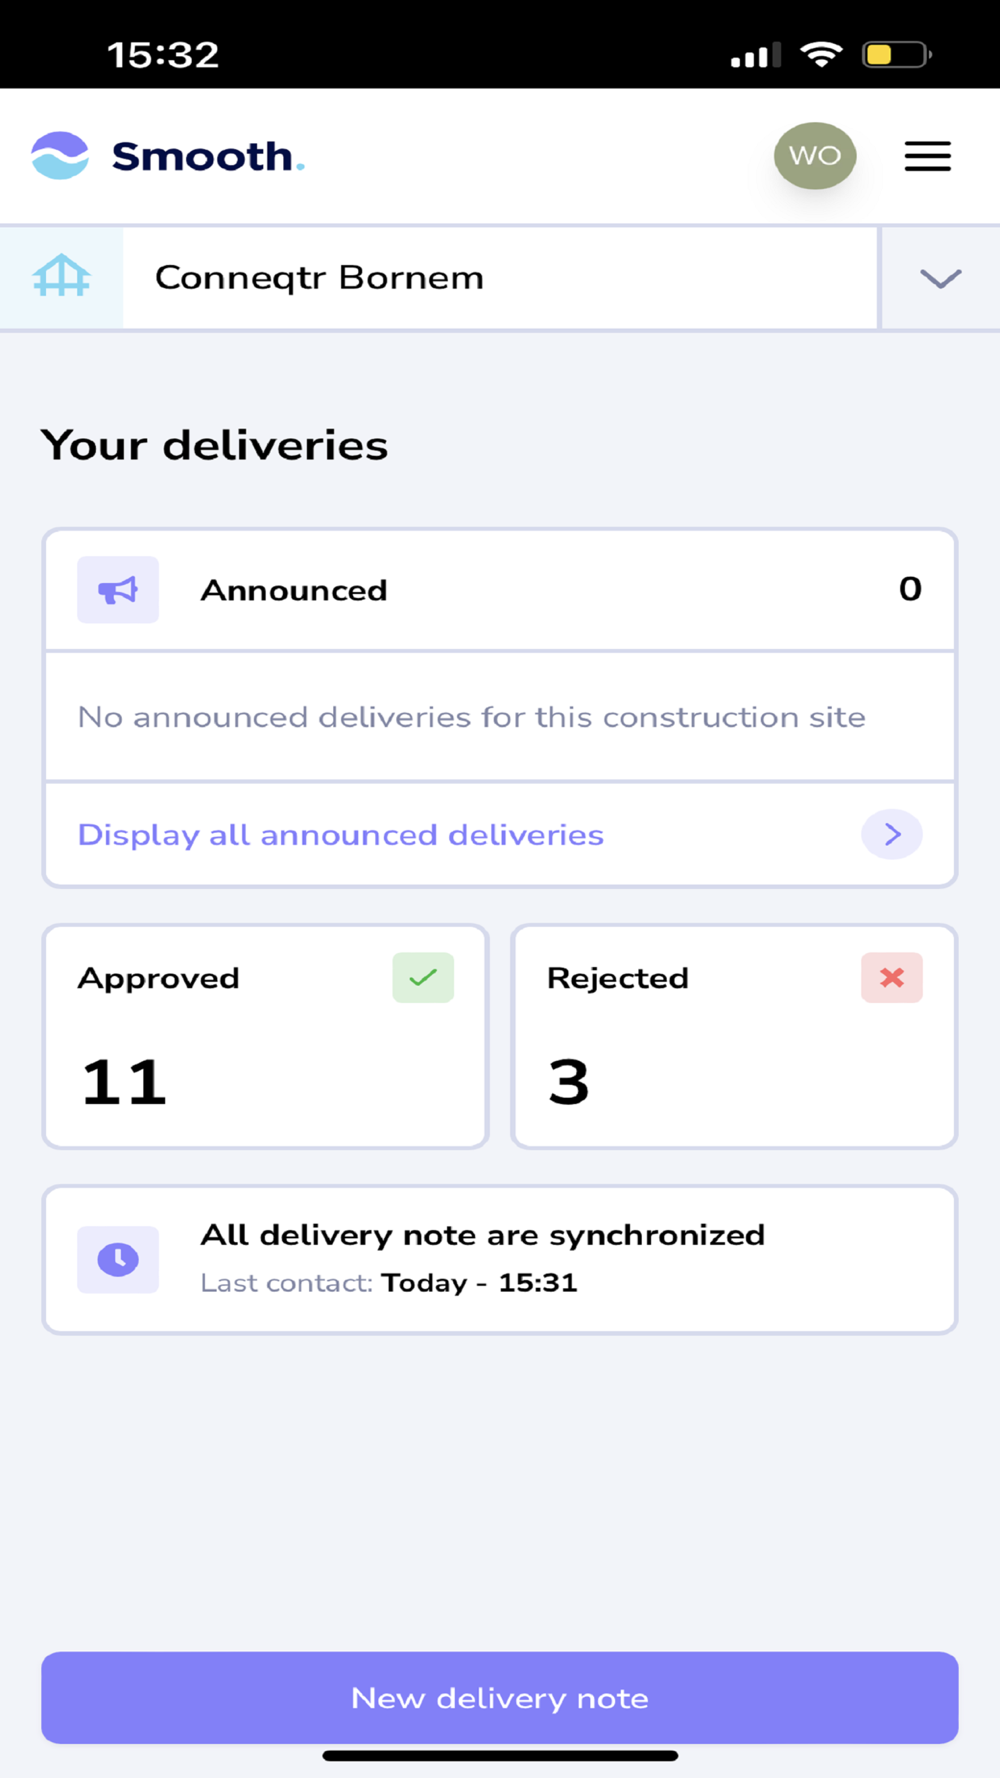Open the hamburger menu
Screen dimensions: 1000x1778
(x=927, y=156)
